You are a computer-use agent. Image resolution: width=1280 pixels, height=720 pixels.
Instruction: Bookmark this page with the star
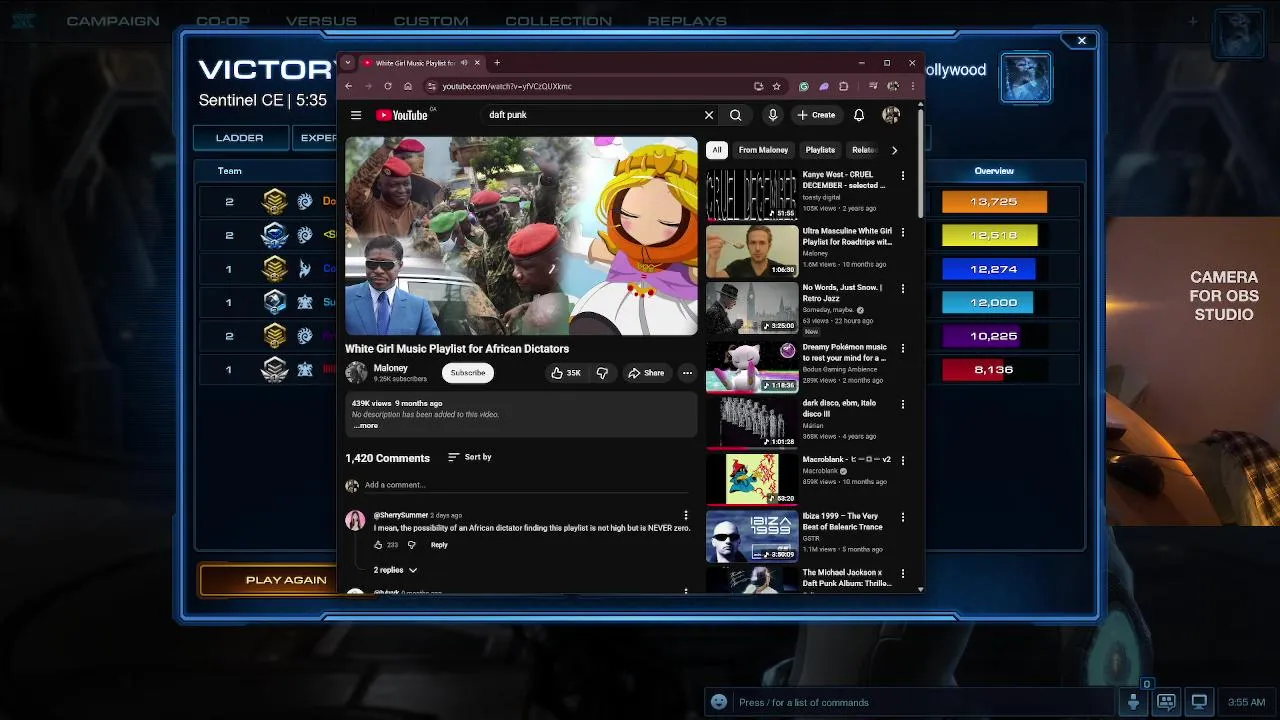pos(776,86)
